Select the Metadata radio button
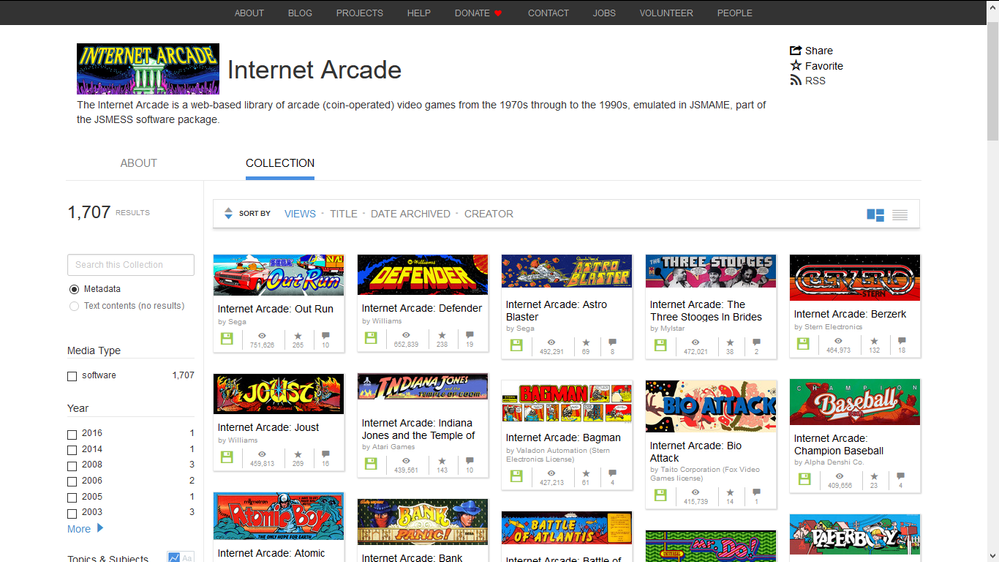The width and height of the screenshot is (999, 562). [x=74, y=289]
